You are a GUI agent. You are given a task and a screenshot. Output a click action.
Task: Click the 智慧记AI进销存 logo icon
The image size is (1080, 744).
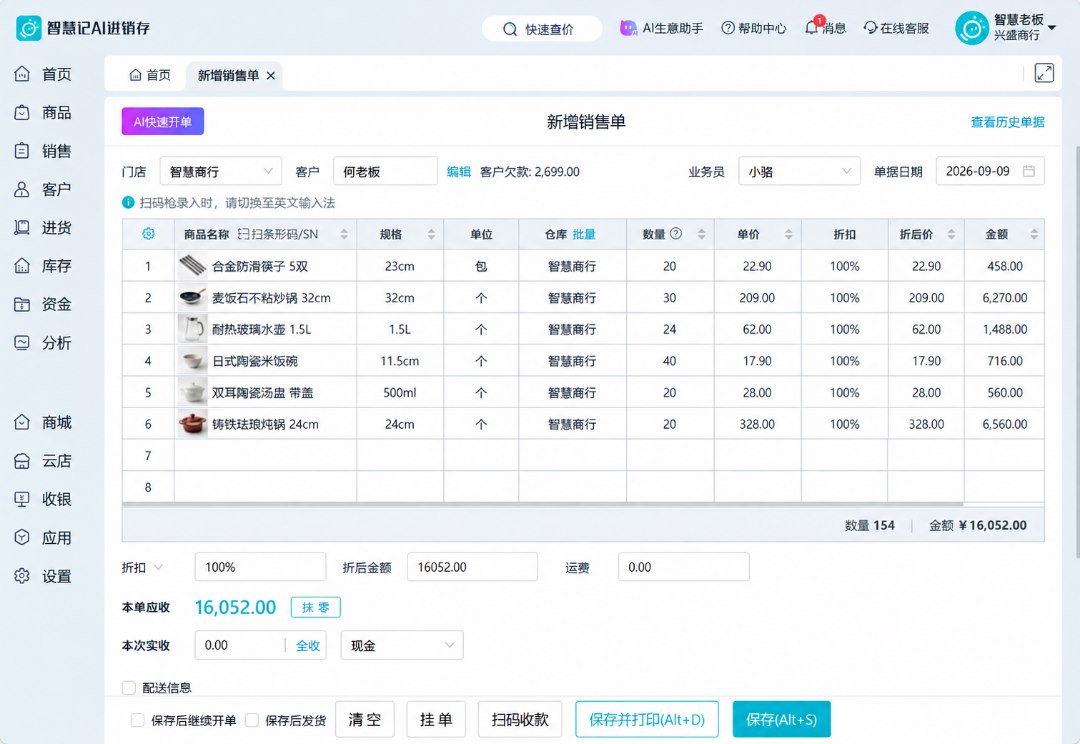pyautogui.click(x=28, y=28)
